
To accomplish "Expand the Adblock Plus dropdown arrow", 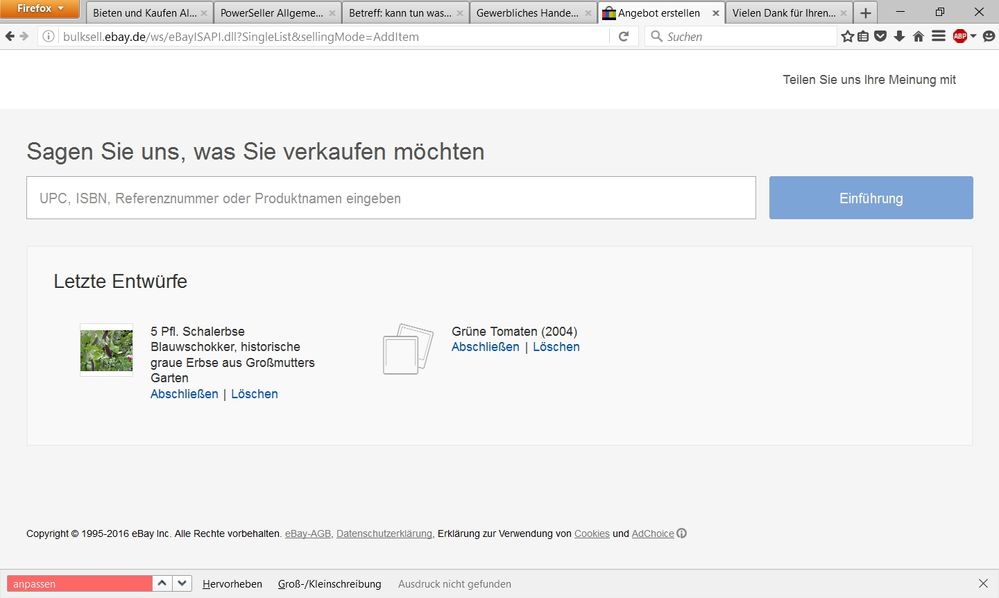I will (x=973, y=37).
